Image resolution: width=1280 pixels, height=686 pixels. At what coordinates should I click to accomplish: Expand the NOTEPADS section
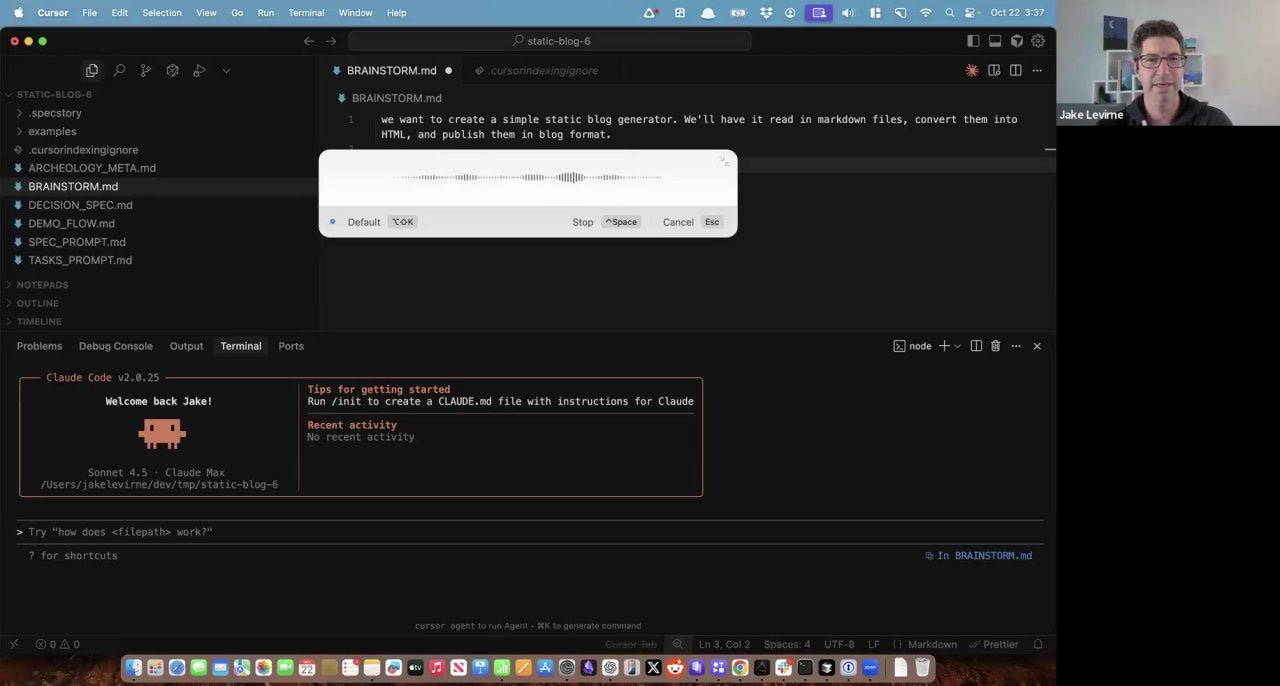click(42, 285)
